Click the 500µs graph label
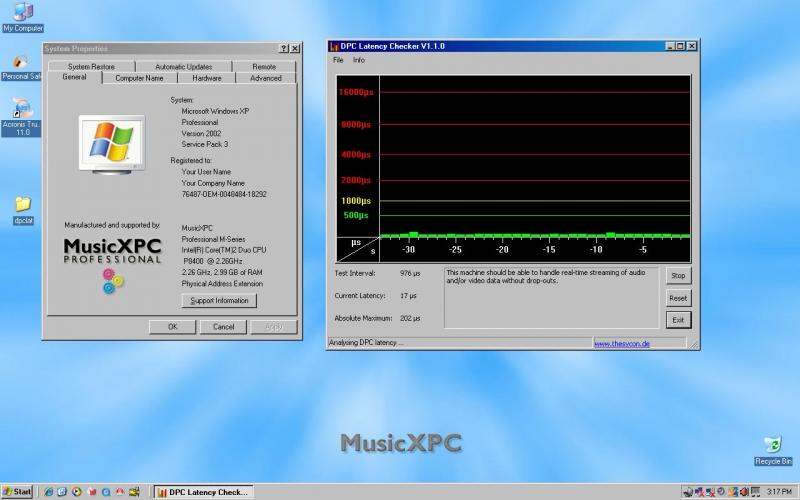 (356, 215)
